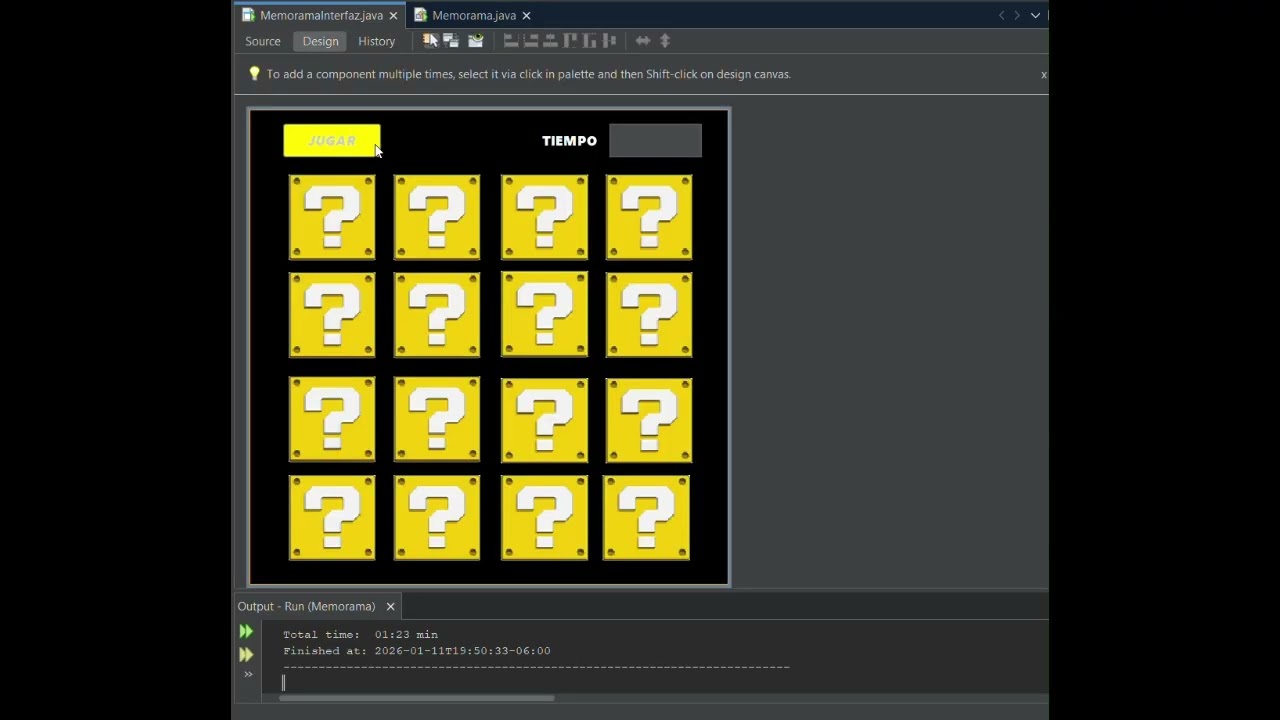Click the Preview Design eye icon

coord(476,41)
